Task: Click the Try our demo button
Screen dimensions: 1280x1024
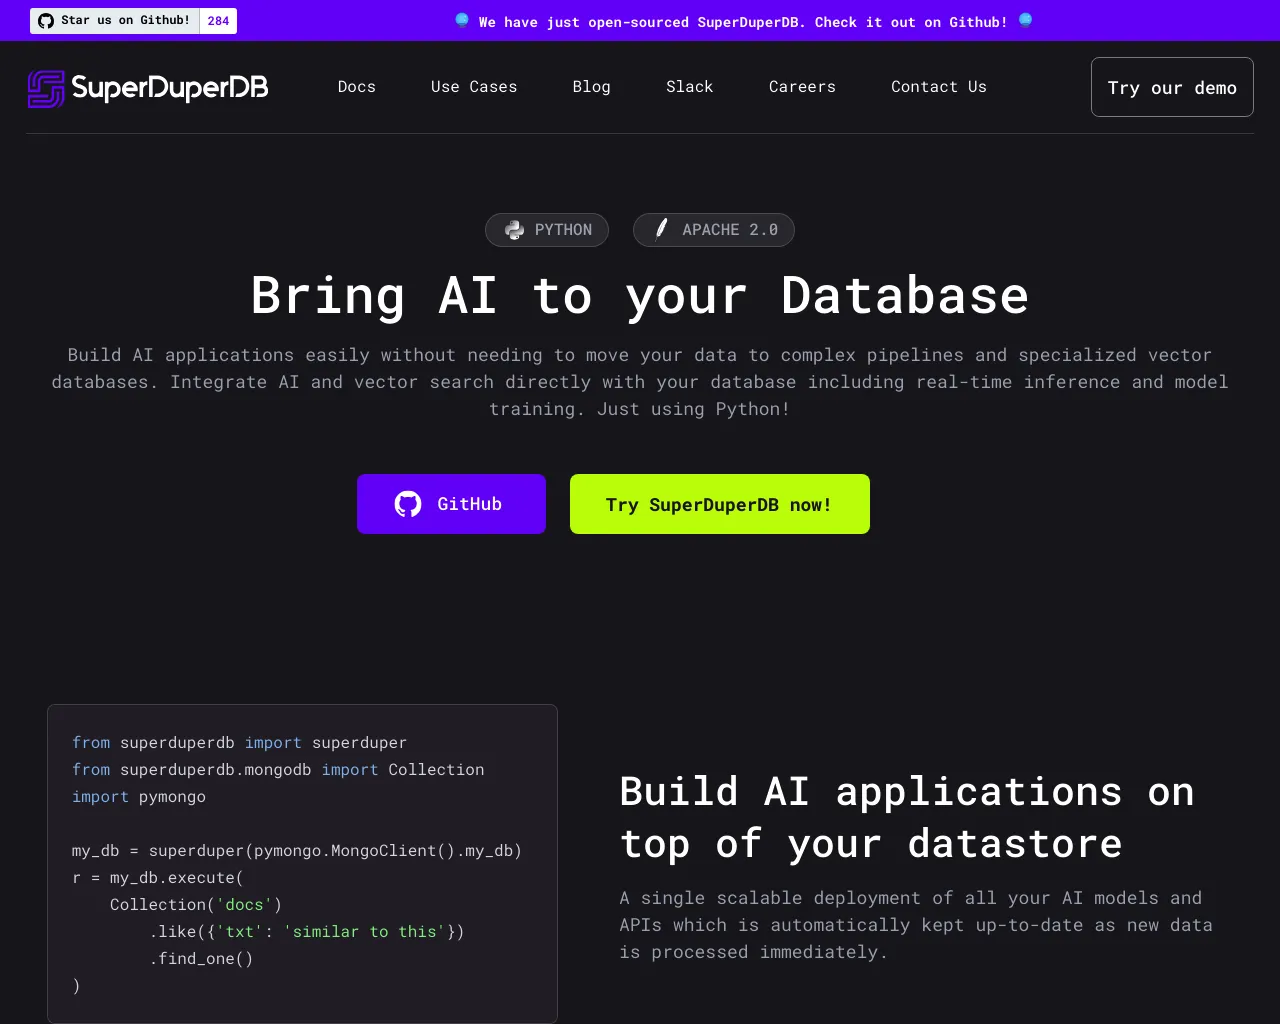Action: [1172, 87]
